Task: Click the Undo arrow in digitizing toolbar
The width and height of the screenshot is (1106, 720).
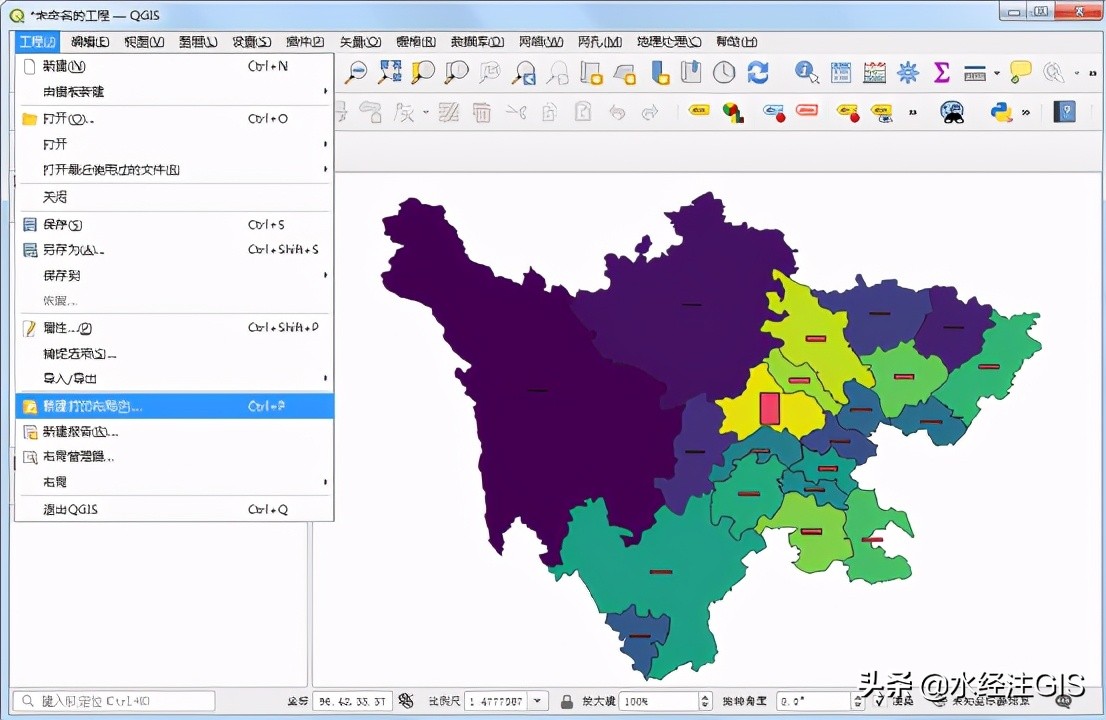Action: [x=617, y=112]
